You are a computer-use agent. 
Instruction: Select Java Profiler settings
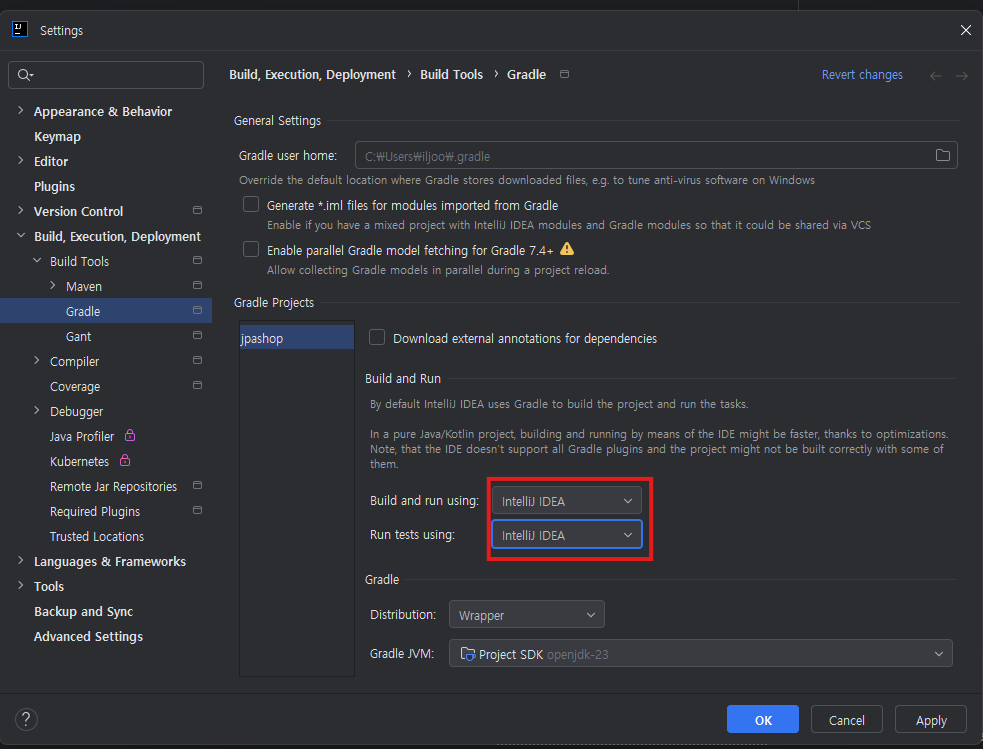(x=82, y=436)
